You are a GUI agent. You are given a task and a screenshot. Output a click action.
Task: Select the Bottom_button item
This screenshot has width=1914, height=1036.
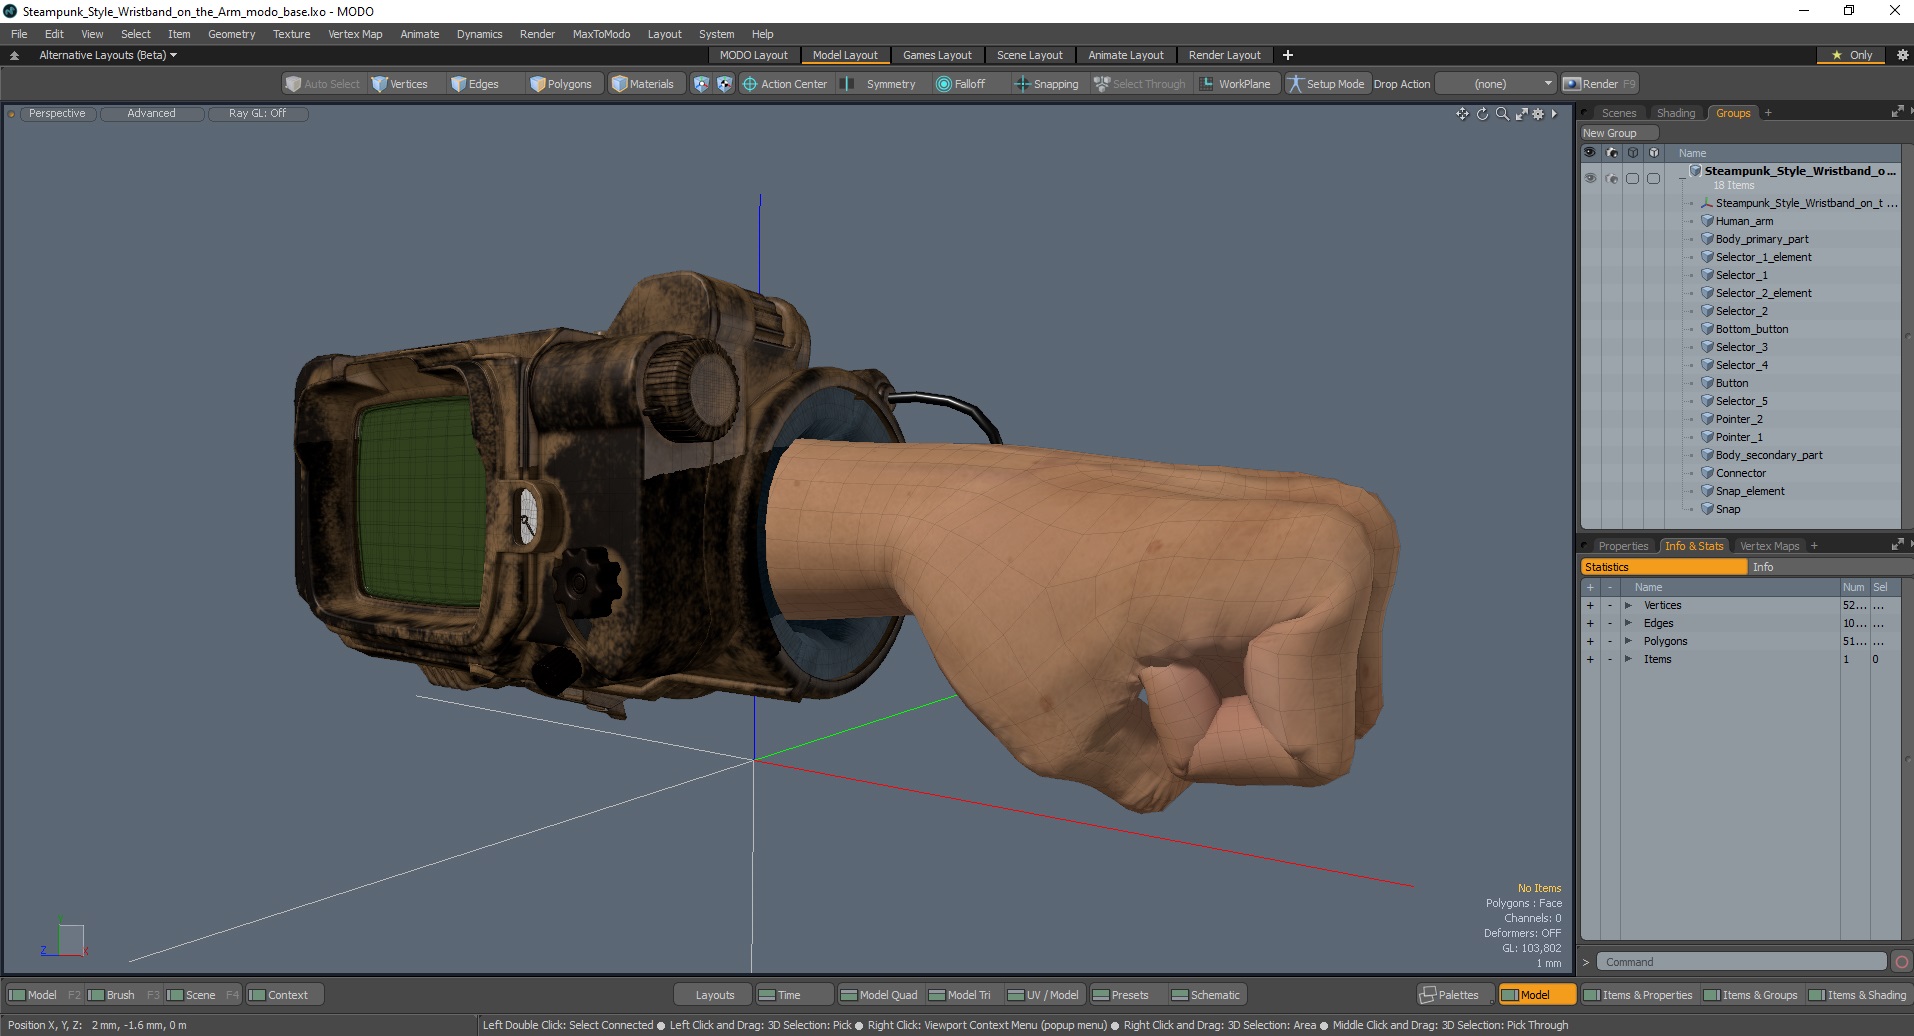click(x=1752, y=329)
